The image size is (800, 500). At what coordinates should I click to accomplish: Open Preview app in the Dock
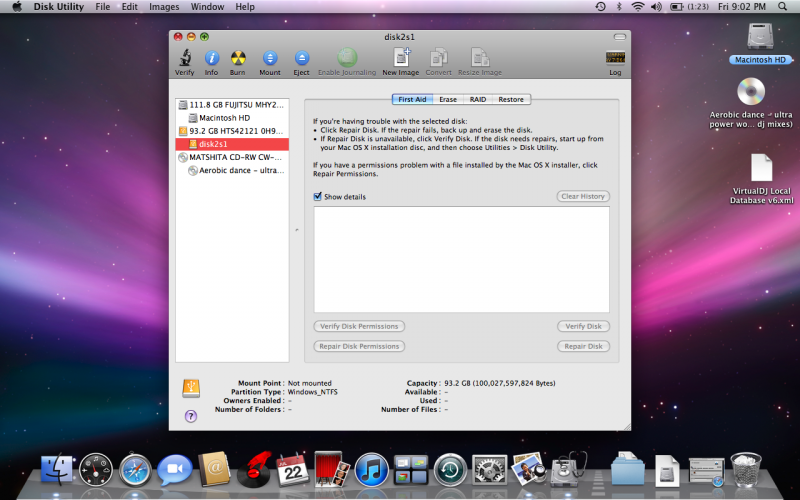pos(528,468)
